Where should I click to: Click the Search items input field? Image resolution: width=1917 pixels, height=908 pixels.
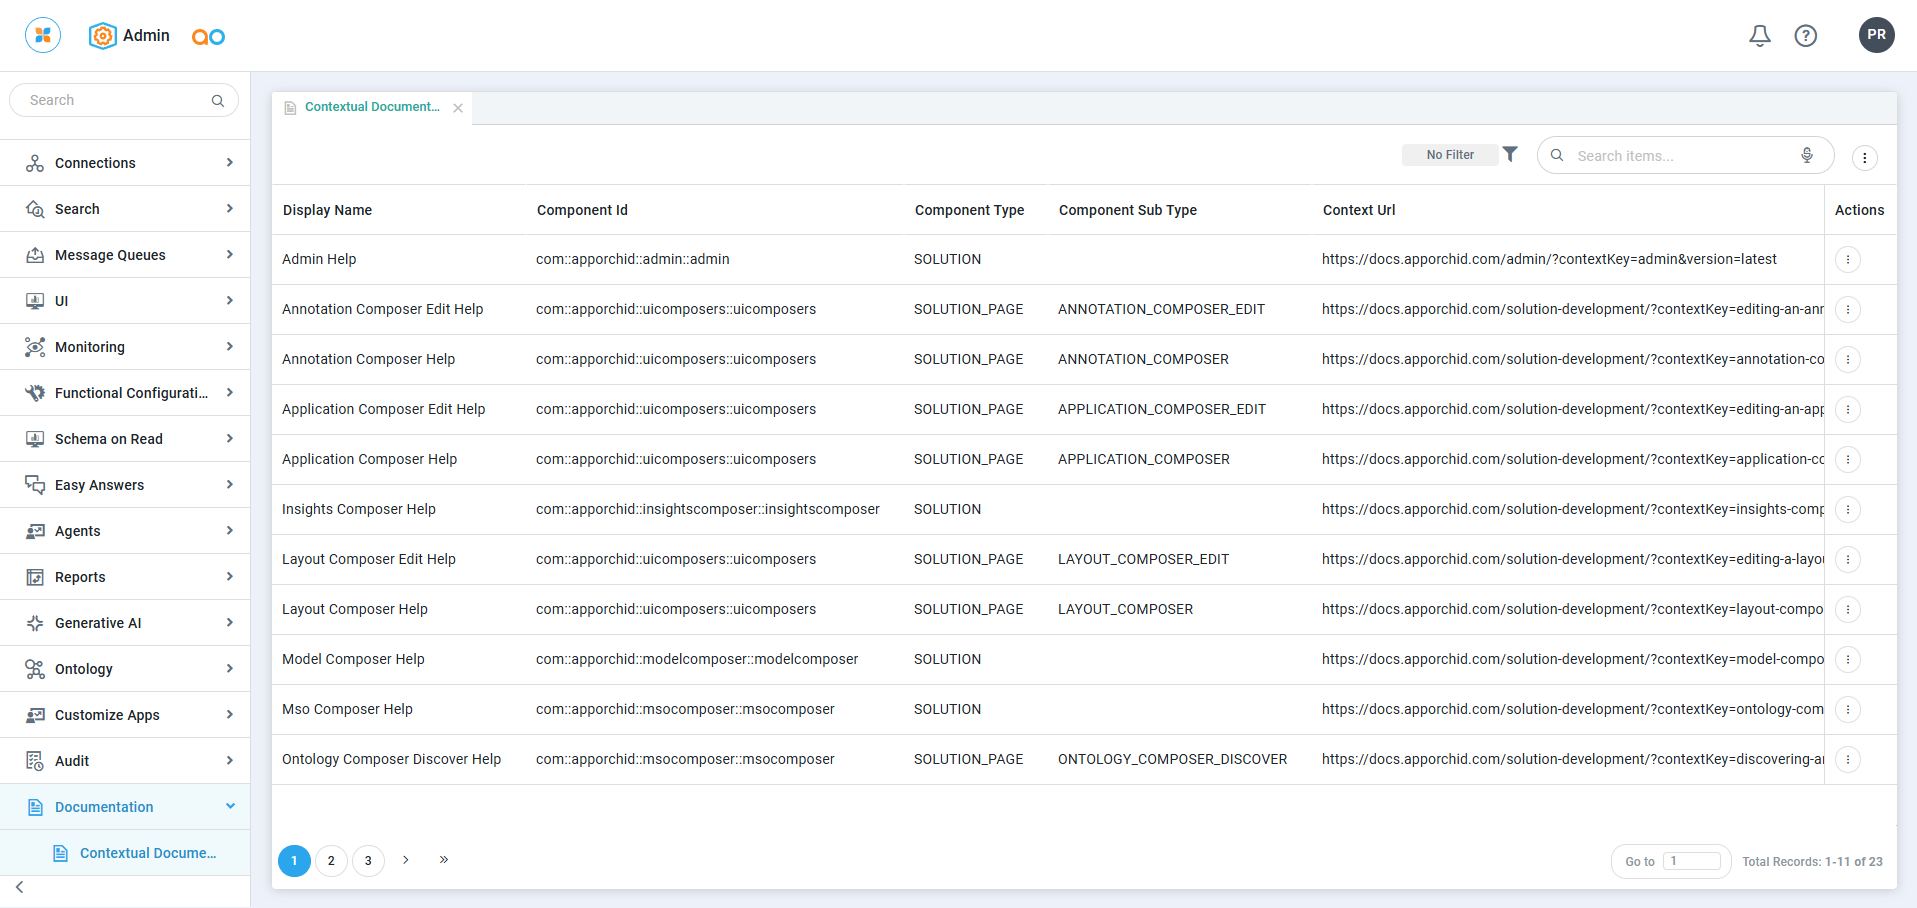point(1680,156)
